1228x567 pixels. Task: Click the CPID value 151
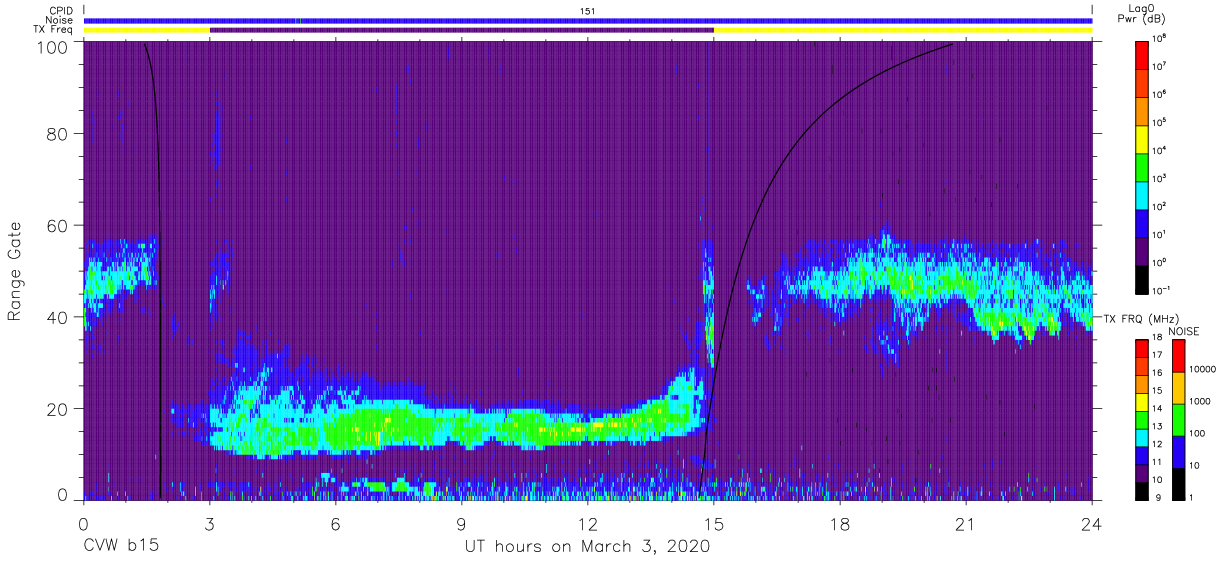(588, 11)
